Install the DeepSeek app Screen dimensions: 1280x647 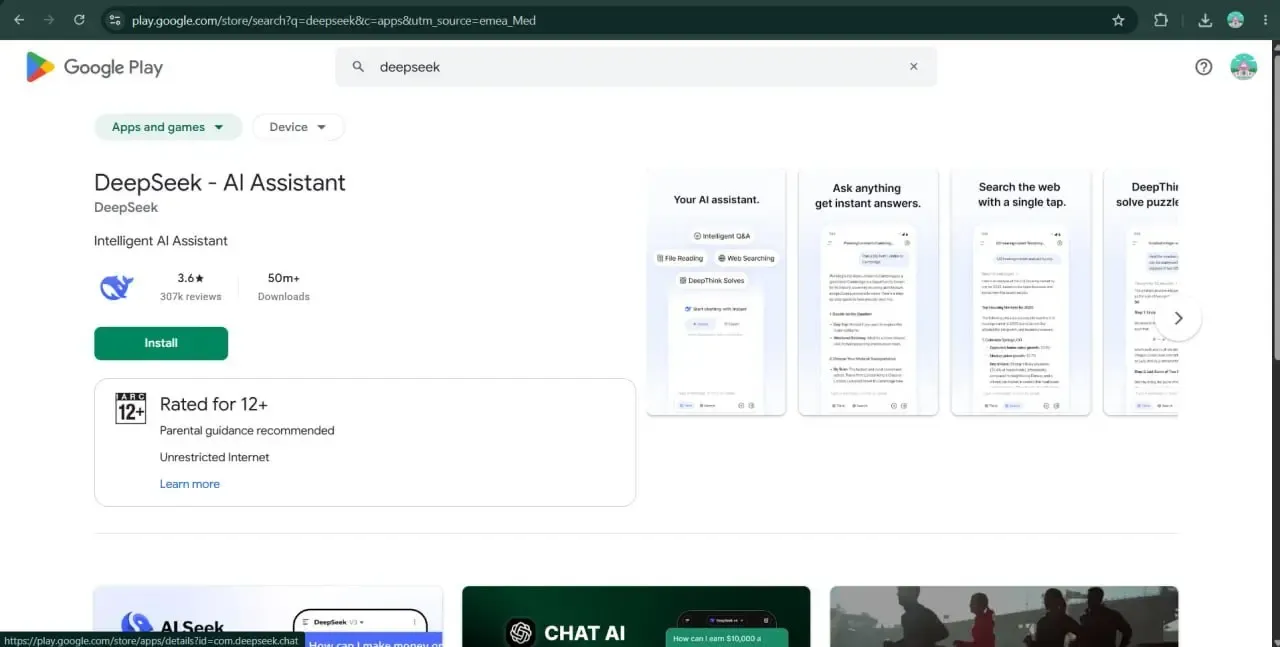(161, 343)
